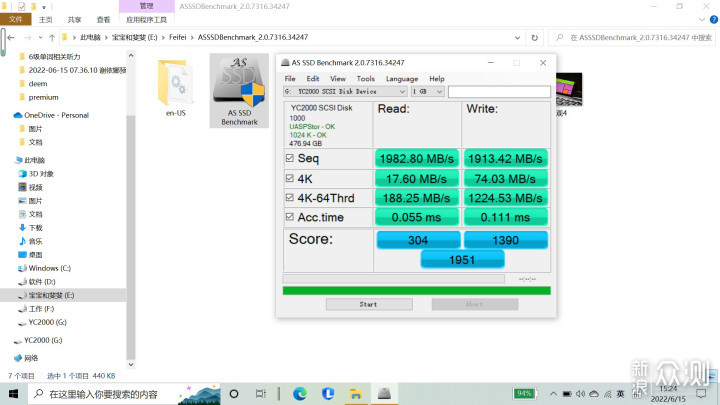Click the refresh button in the address bar
Image resolution: width=720 pixels, height=405 pixels.
pyautogui.click(x=534, y=38)
